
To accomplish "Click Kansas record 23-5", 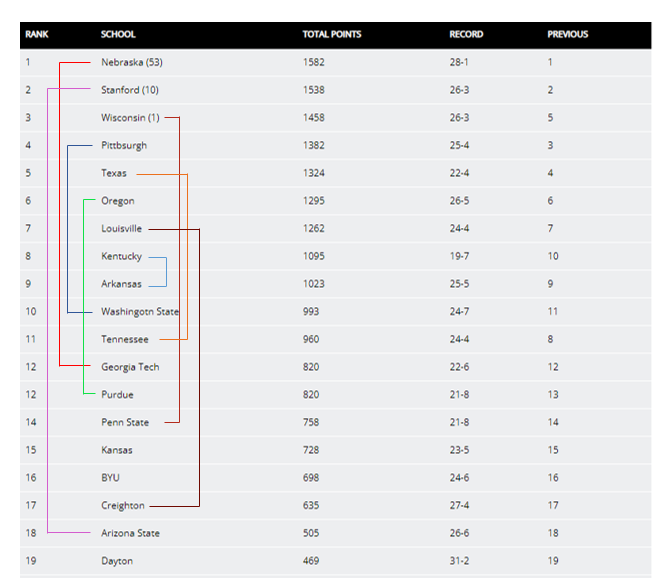I will click(459, 450).
